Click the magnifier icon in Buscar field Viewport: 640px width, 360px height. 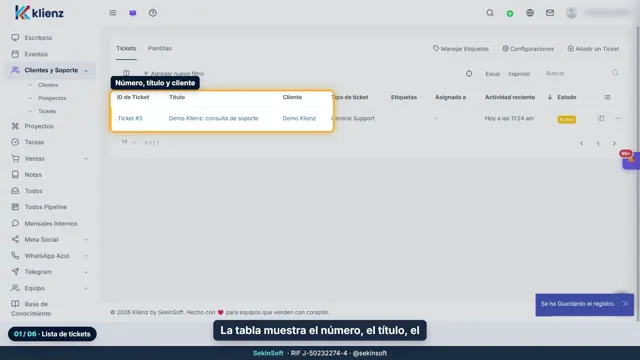tap(615, 73)
